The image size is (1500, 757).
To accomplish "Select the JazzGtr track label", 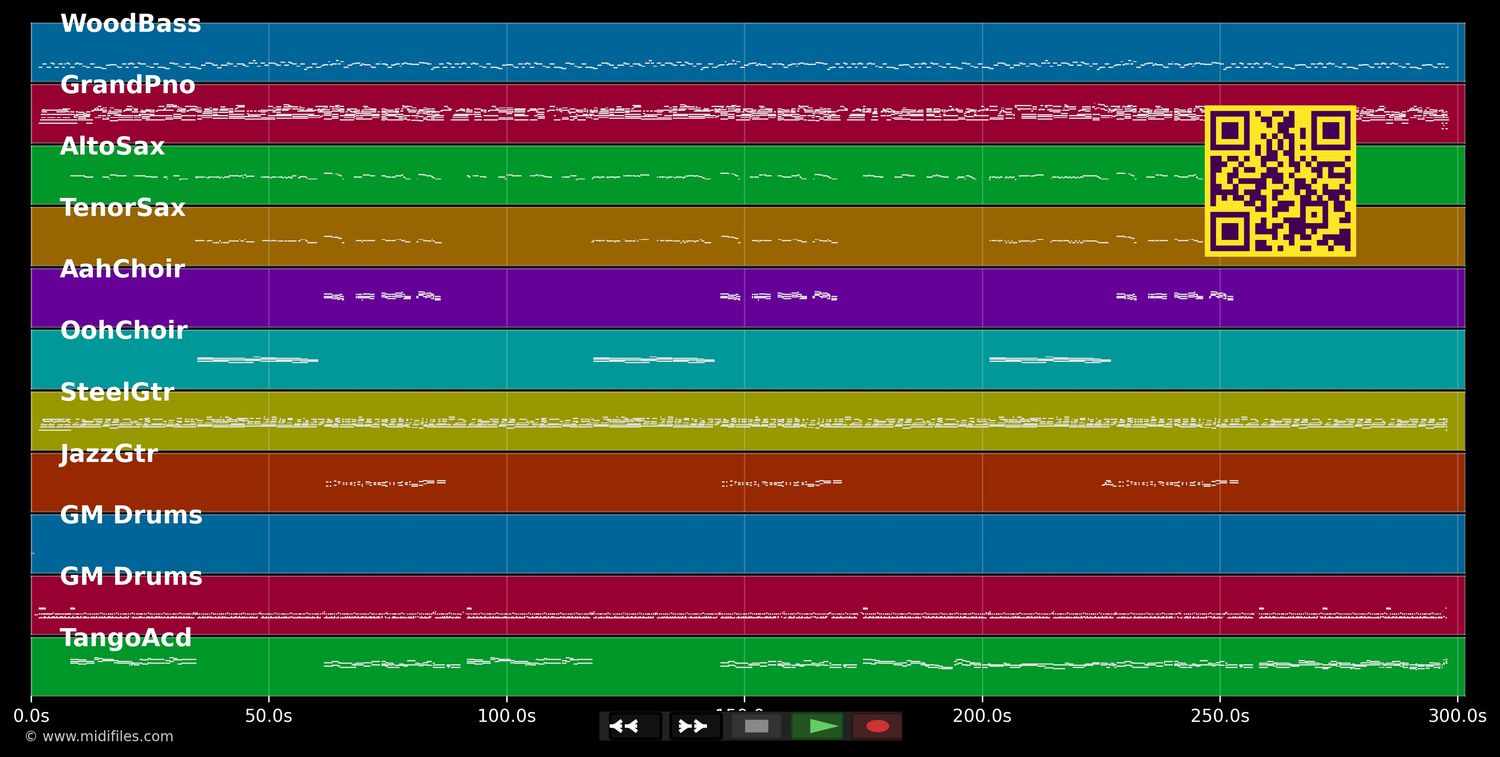I will tap(108, 454).
